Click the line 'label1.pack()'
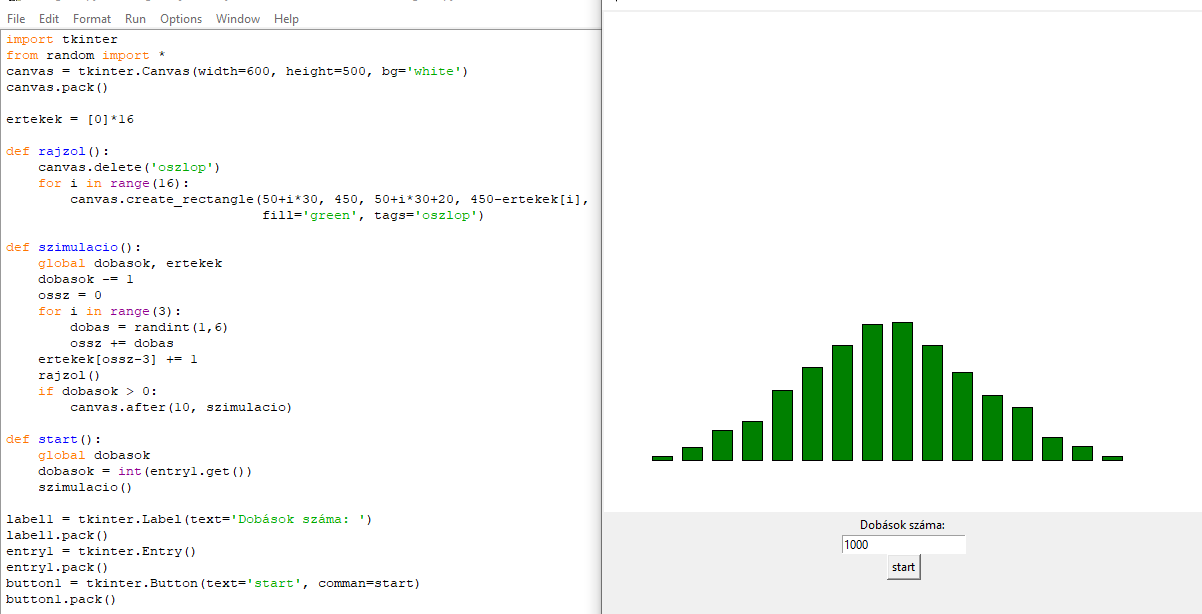 (58, 535)
